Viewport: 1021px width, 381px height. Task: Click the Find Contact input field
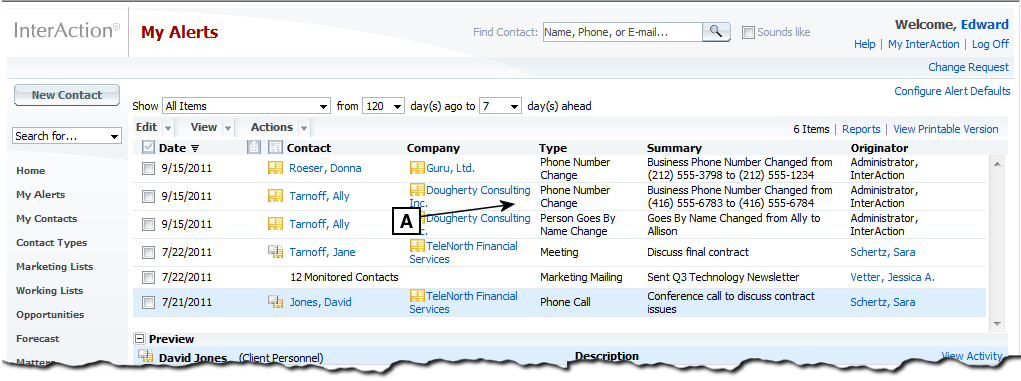[622, 31]
